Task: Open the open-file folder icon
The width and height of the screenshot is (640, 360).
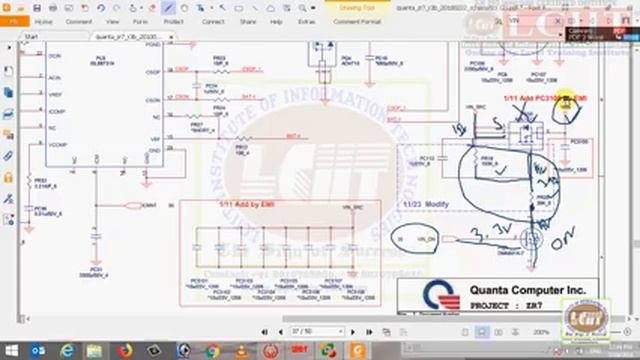Action: 21,8
